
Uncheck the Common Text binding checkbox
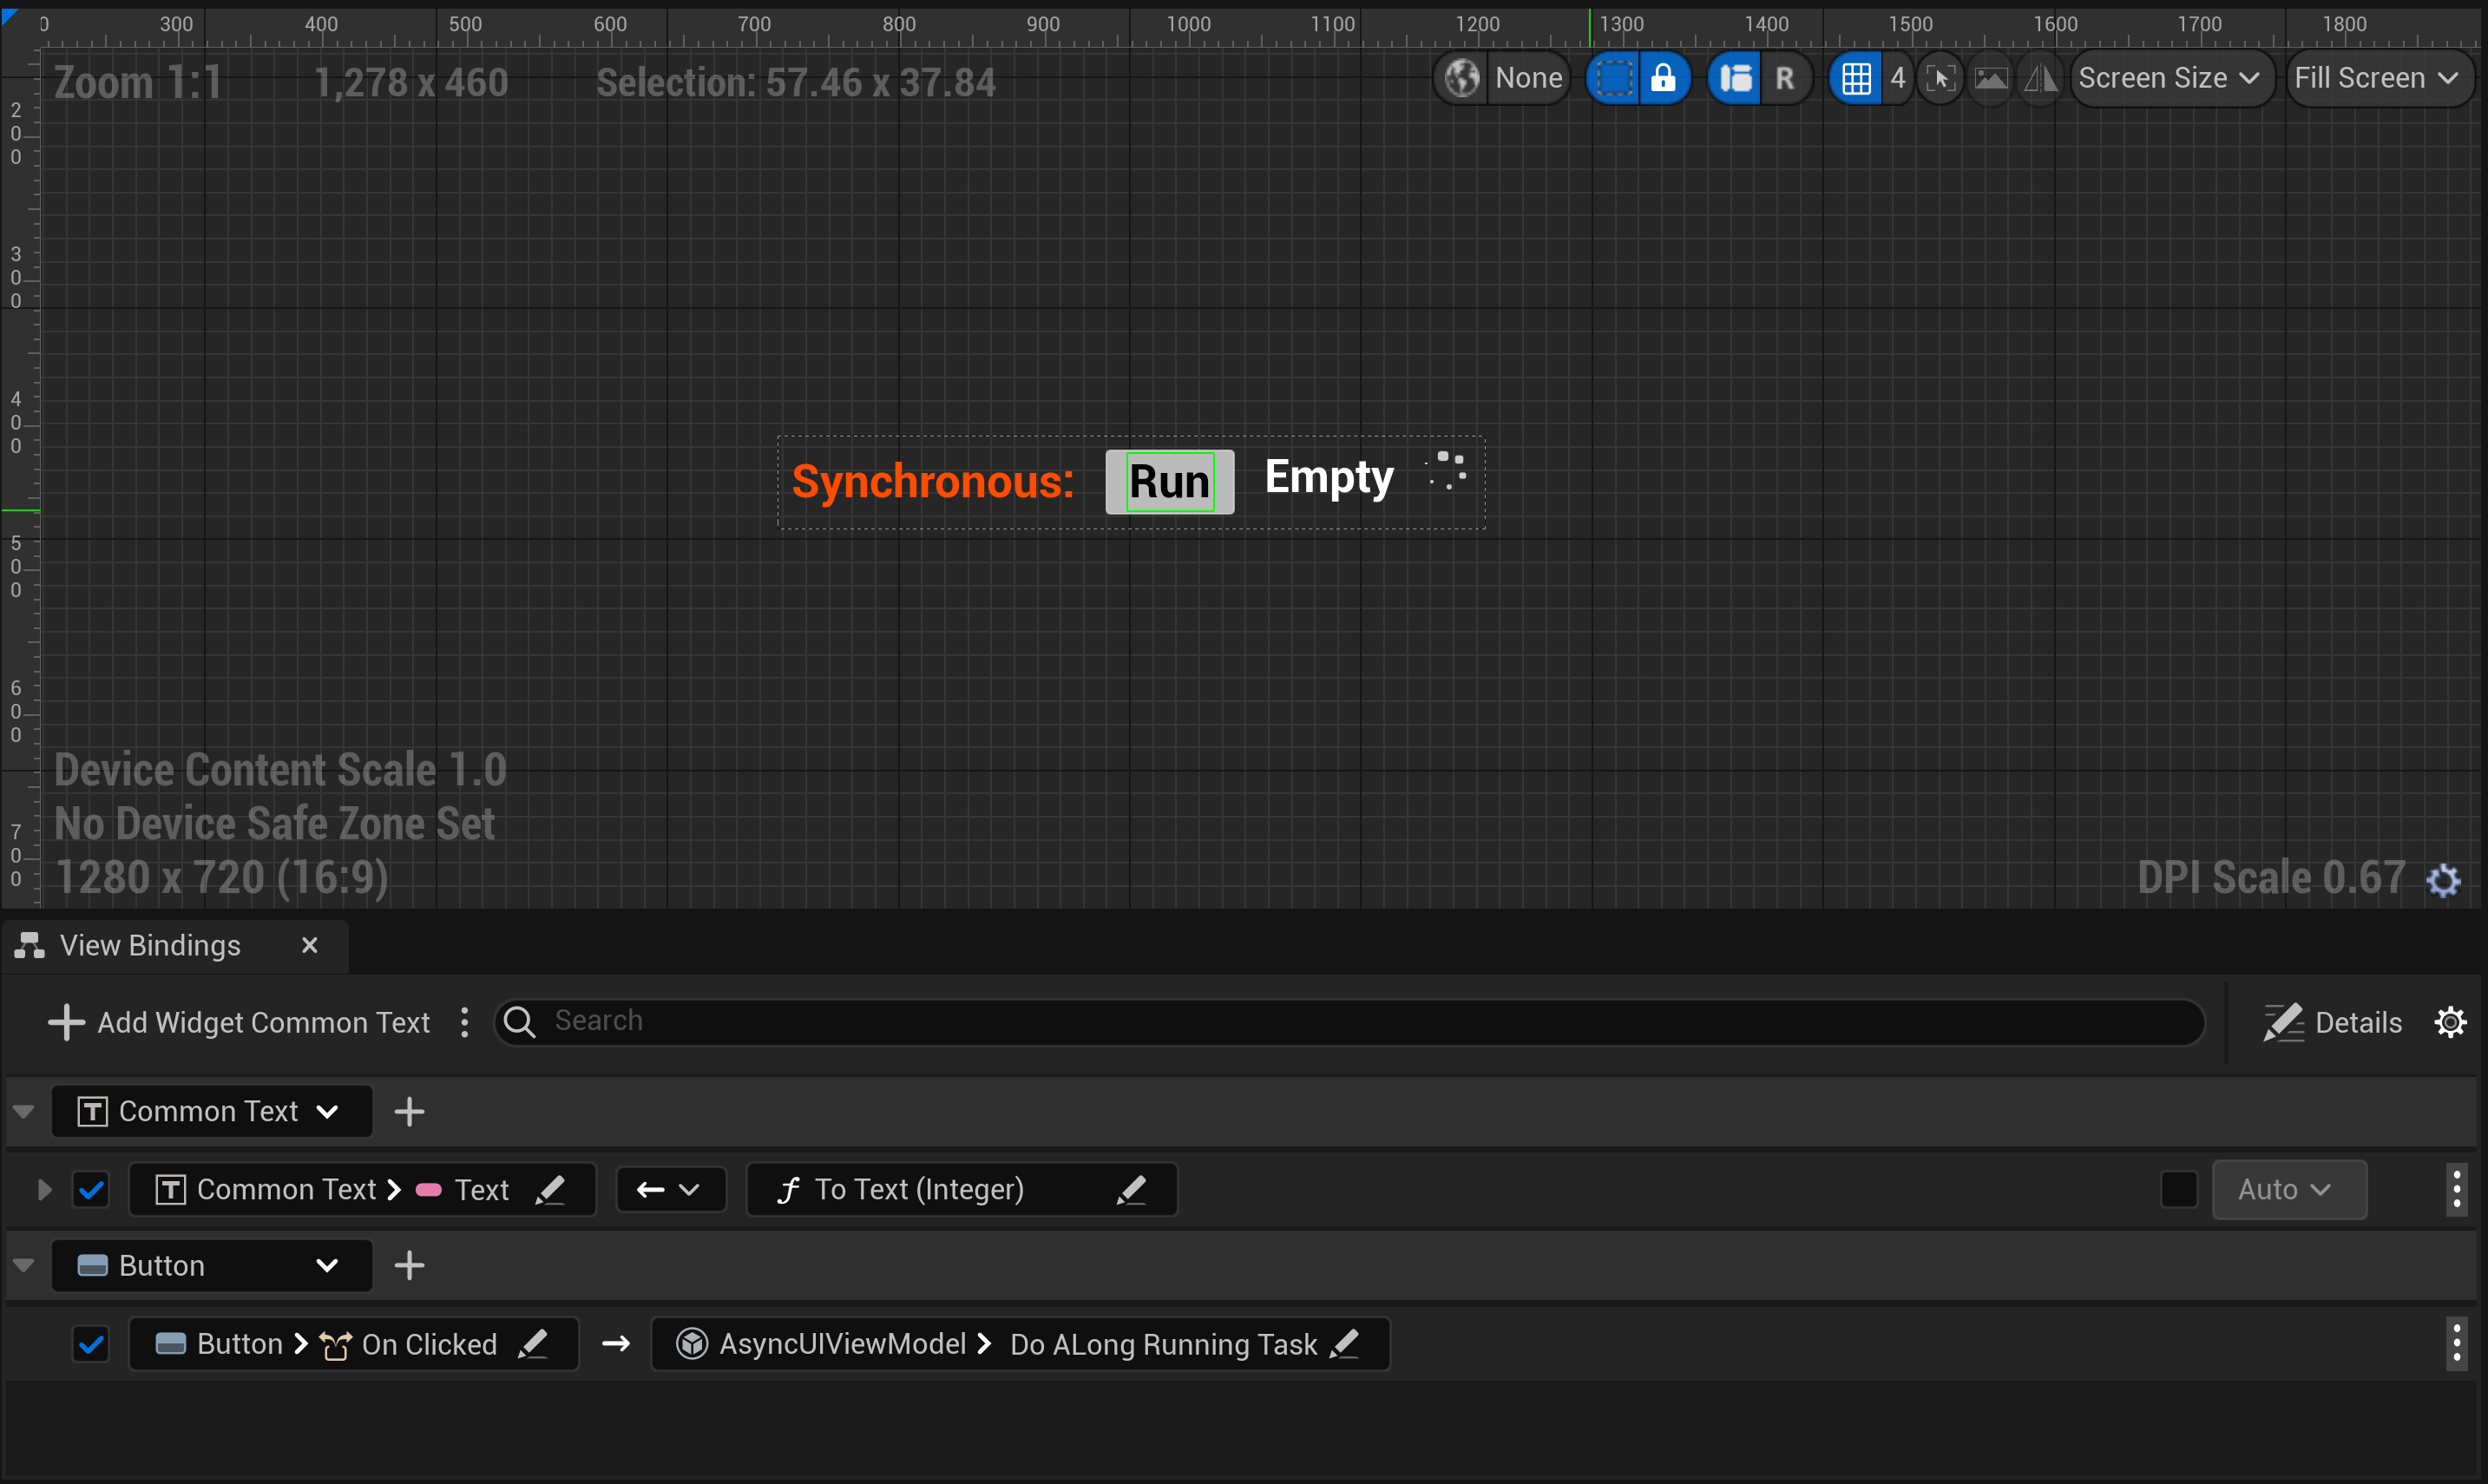click(x=91, y=1190)
